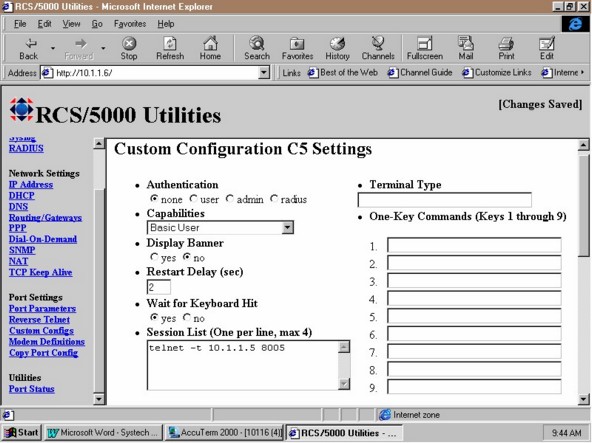Select Authentication none radio button
The image size is (592, 443).
(154, 198)
